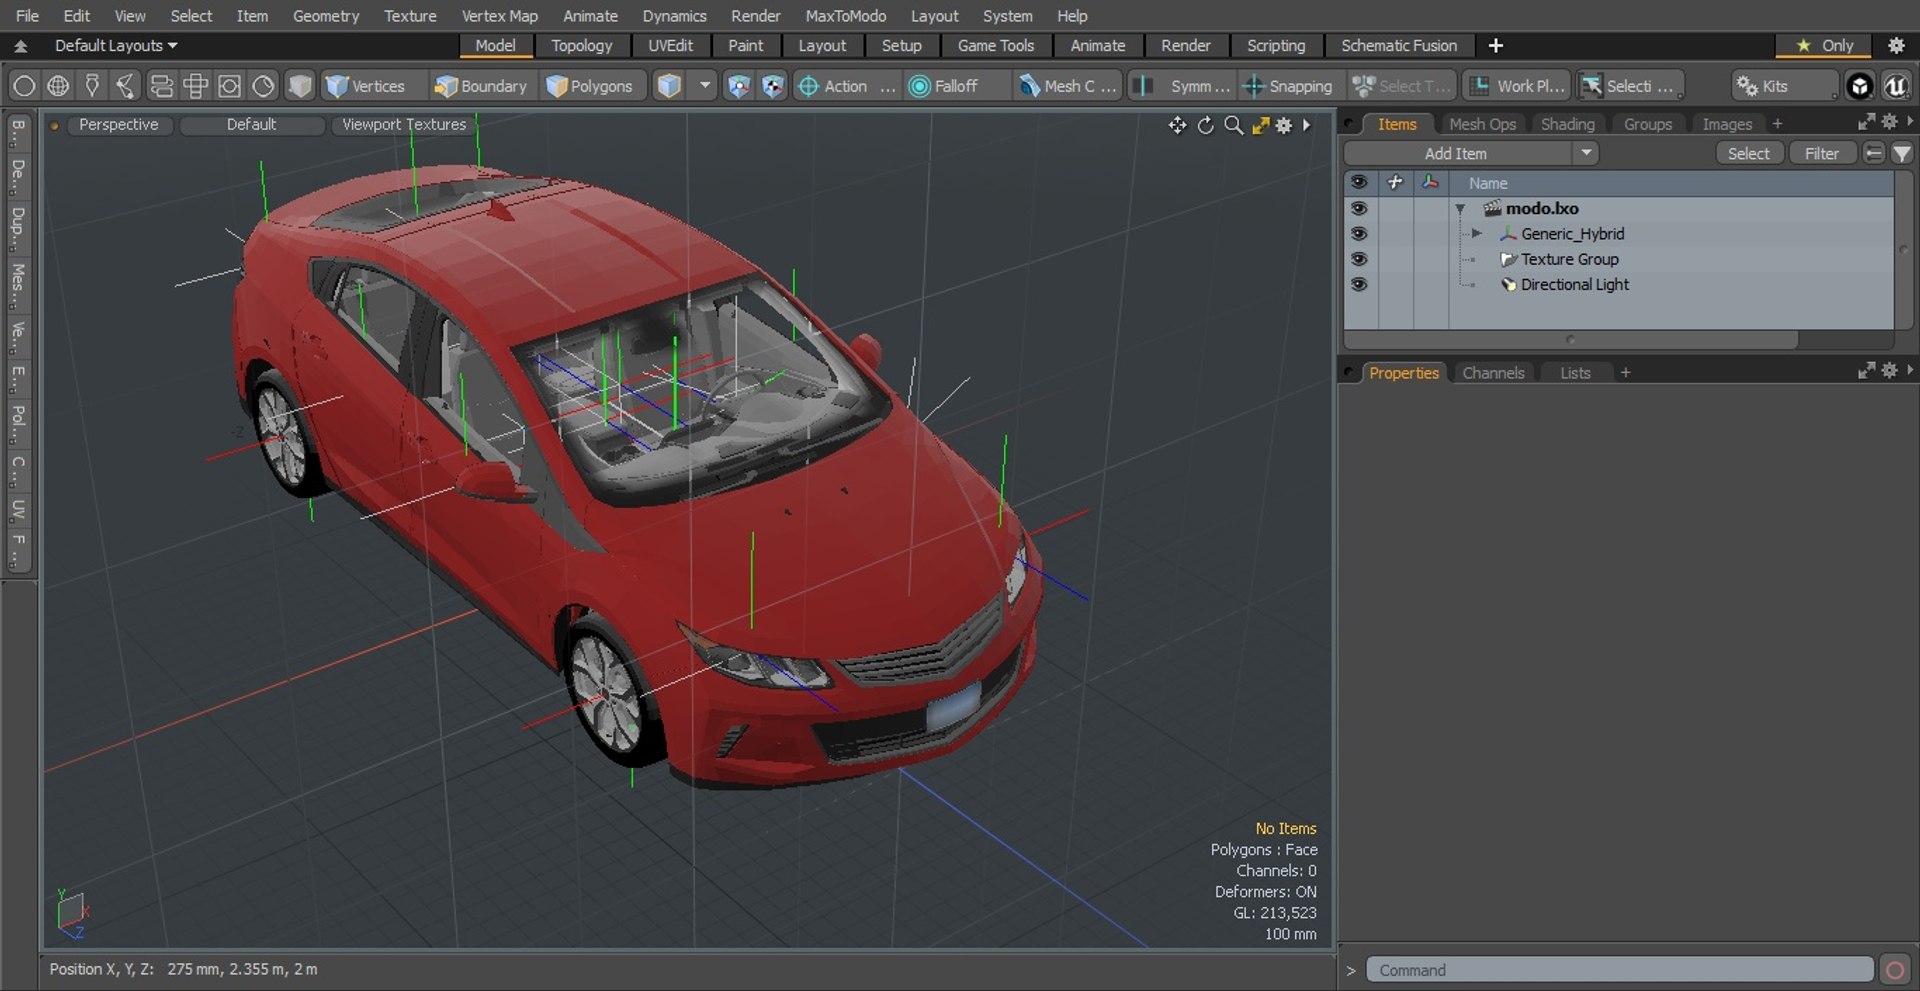Click the UV unwrap cross tool icon
The image size is (1920, 991).
tap(195, 86)
